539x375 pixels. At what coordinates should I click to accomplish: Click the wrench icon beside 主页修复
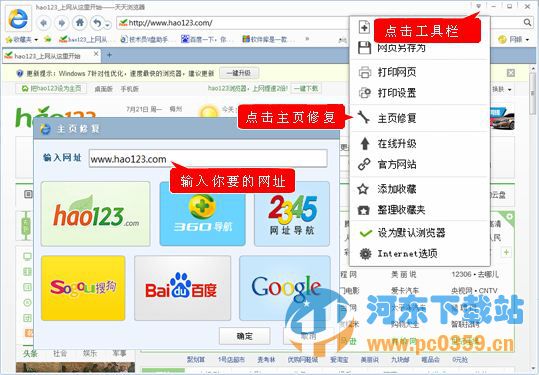click(364, 118)
